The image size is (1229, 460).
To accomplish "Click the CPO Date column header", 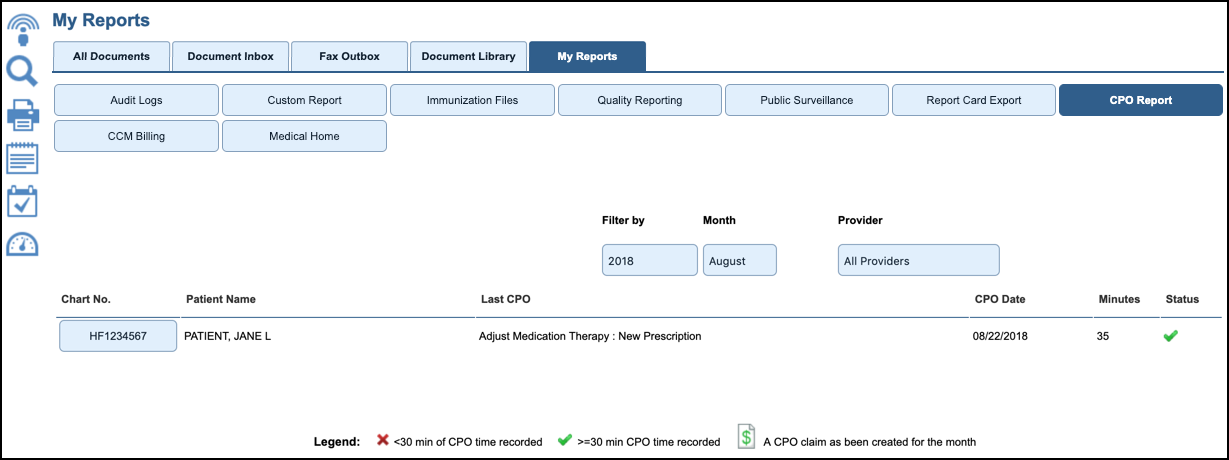I will click(1000, 299).
